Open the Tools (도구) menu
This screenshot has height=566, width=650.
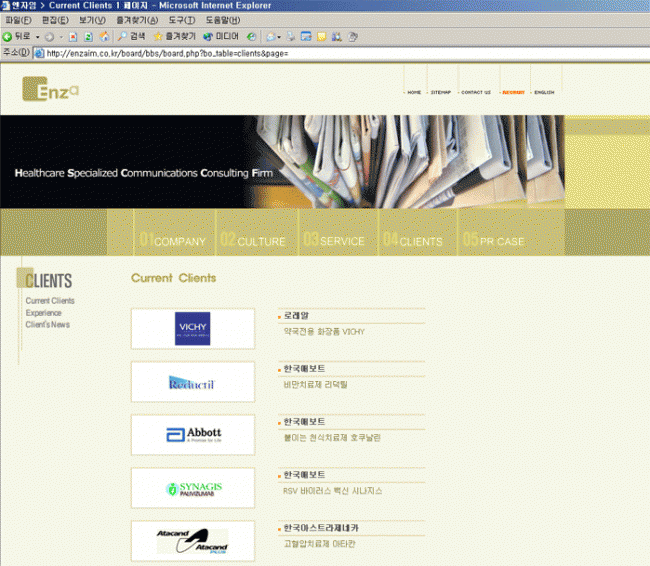pos(181,20)
